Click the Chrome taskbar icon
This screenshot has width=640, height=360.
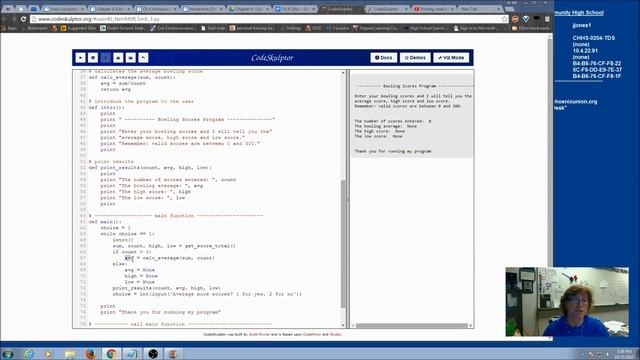point(111,354)
